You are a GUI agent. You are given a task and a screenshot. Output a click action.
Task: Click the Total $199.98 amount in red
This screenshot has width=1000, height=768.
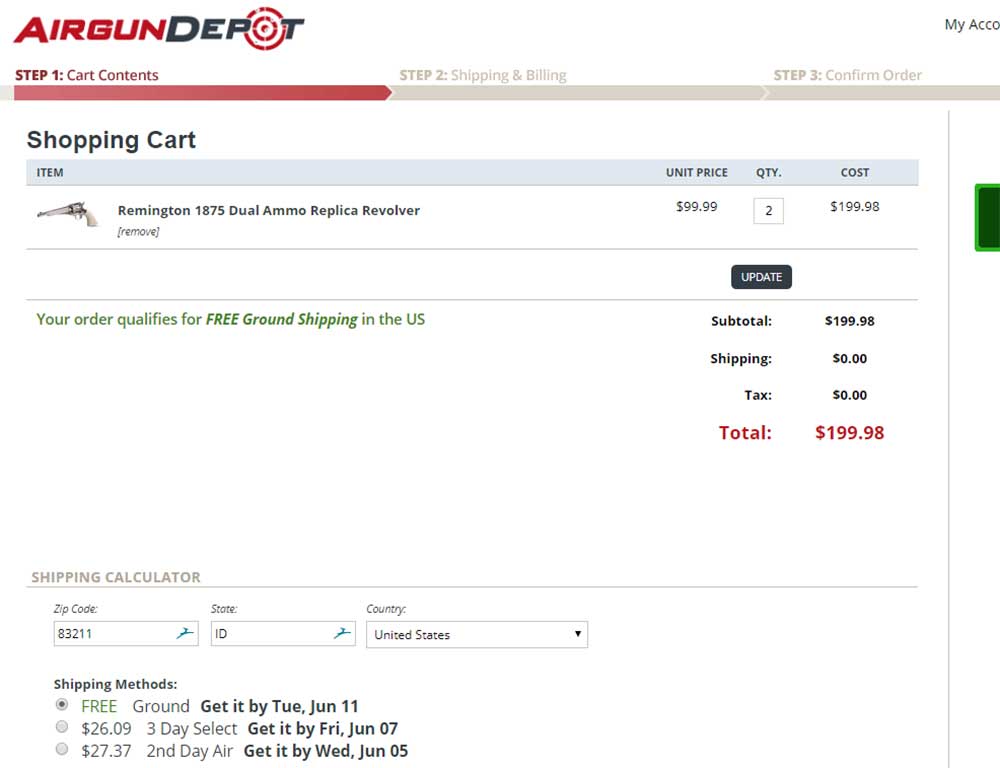point(849,432)
